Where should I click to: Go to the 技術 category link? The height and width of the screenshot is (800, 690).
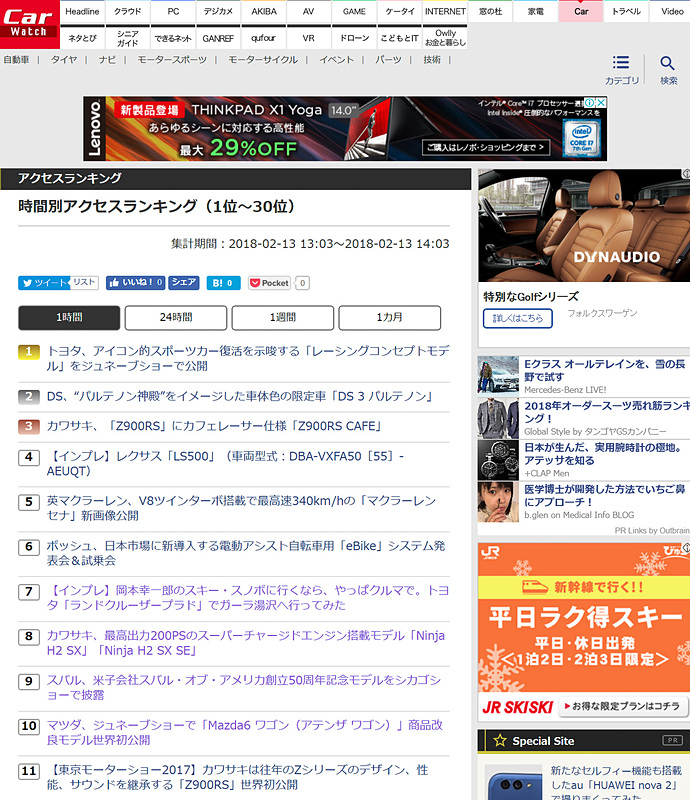(432, 60)
